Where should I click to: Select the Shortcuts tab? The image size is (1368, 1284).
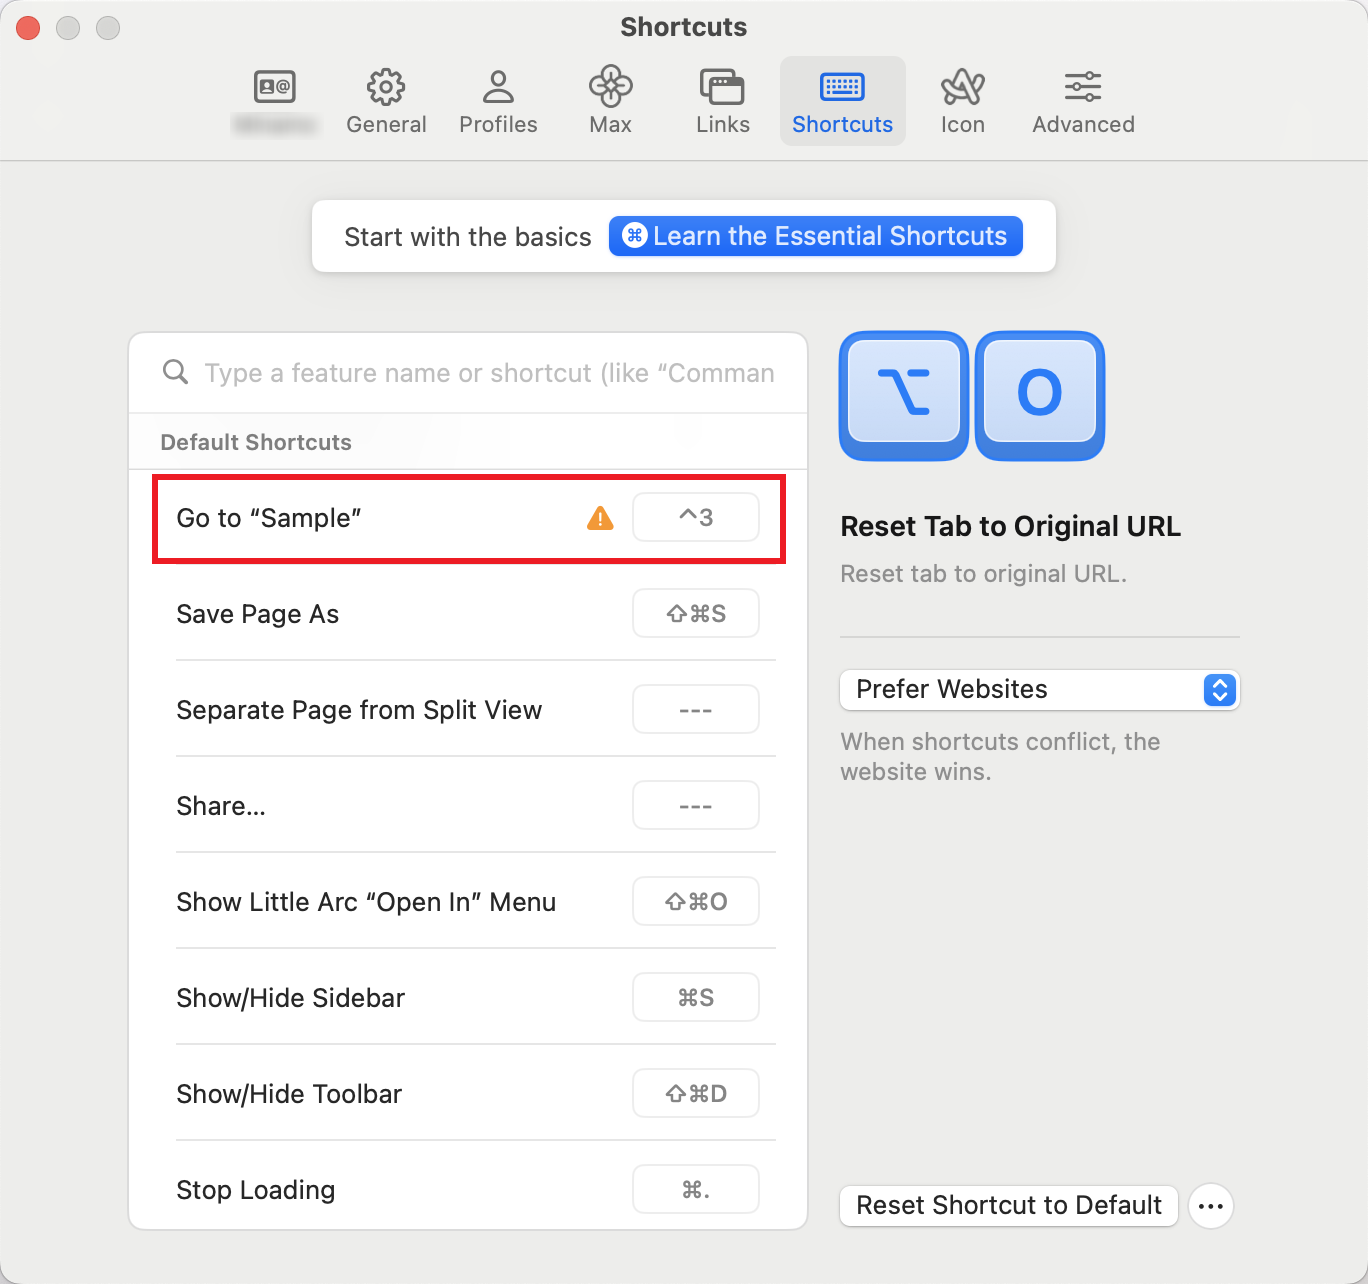pos(842,101)
